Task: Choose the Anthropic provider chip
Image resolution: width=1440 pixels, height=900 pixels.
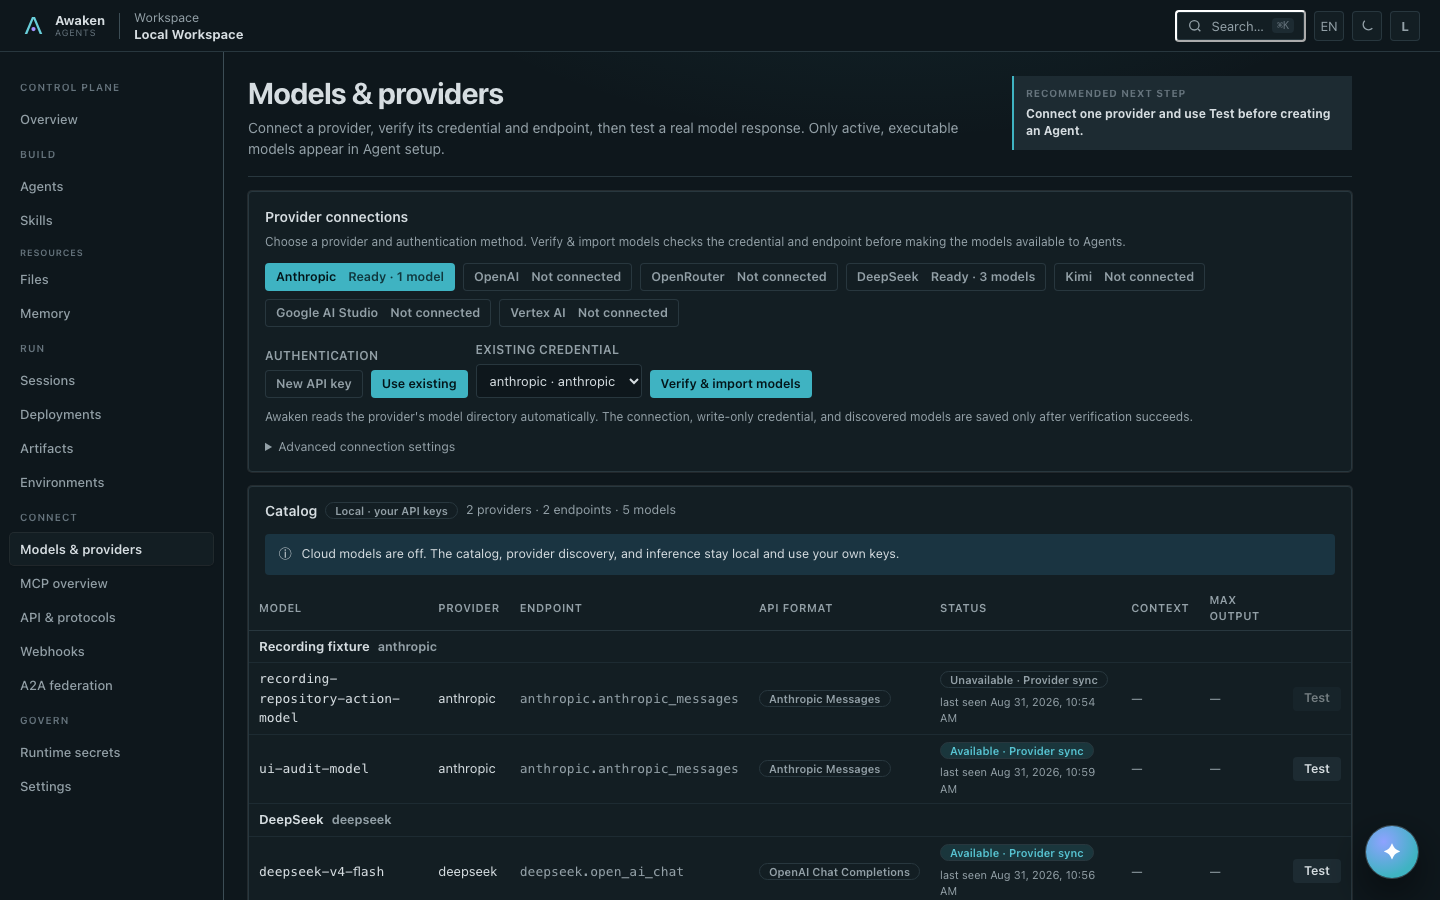Action: point(360,277)
